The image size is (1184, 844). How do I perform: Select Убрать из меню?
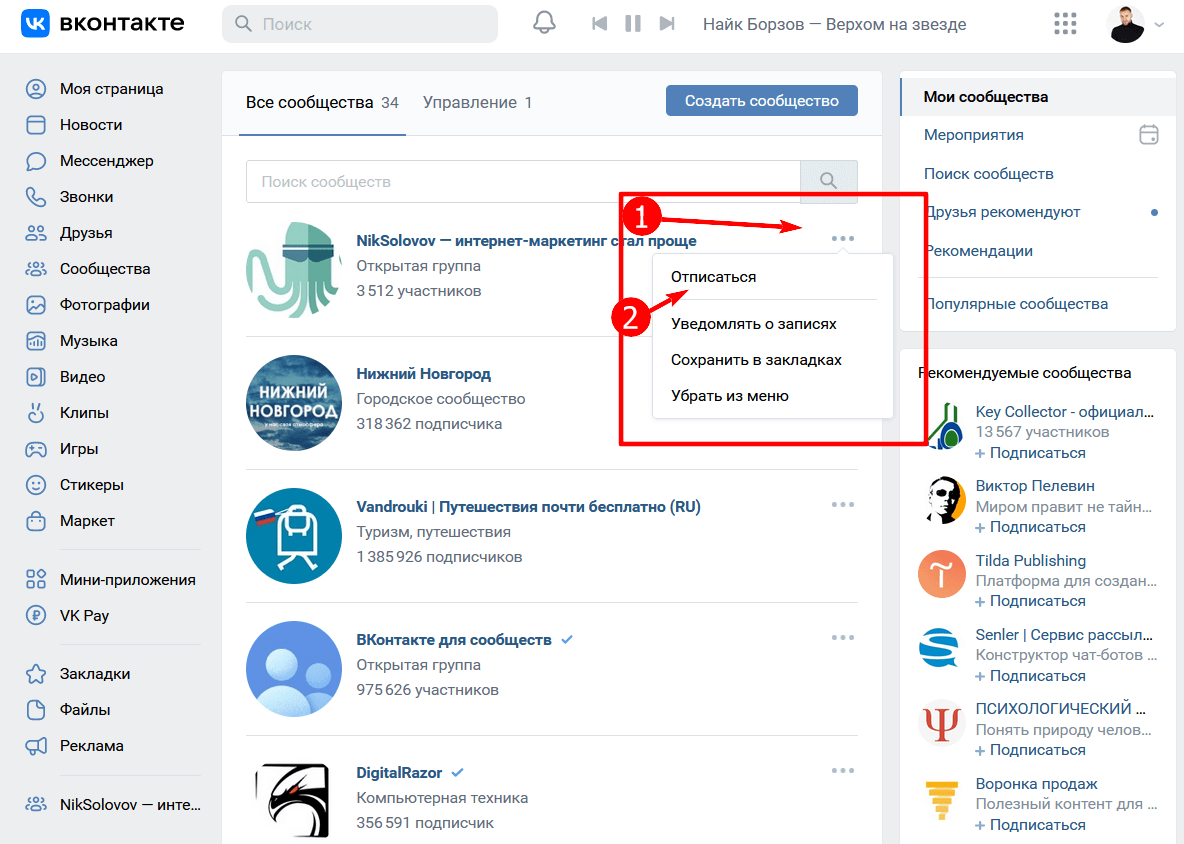pos(729,396)
